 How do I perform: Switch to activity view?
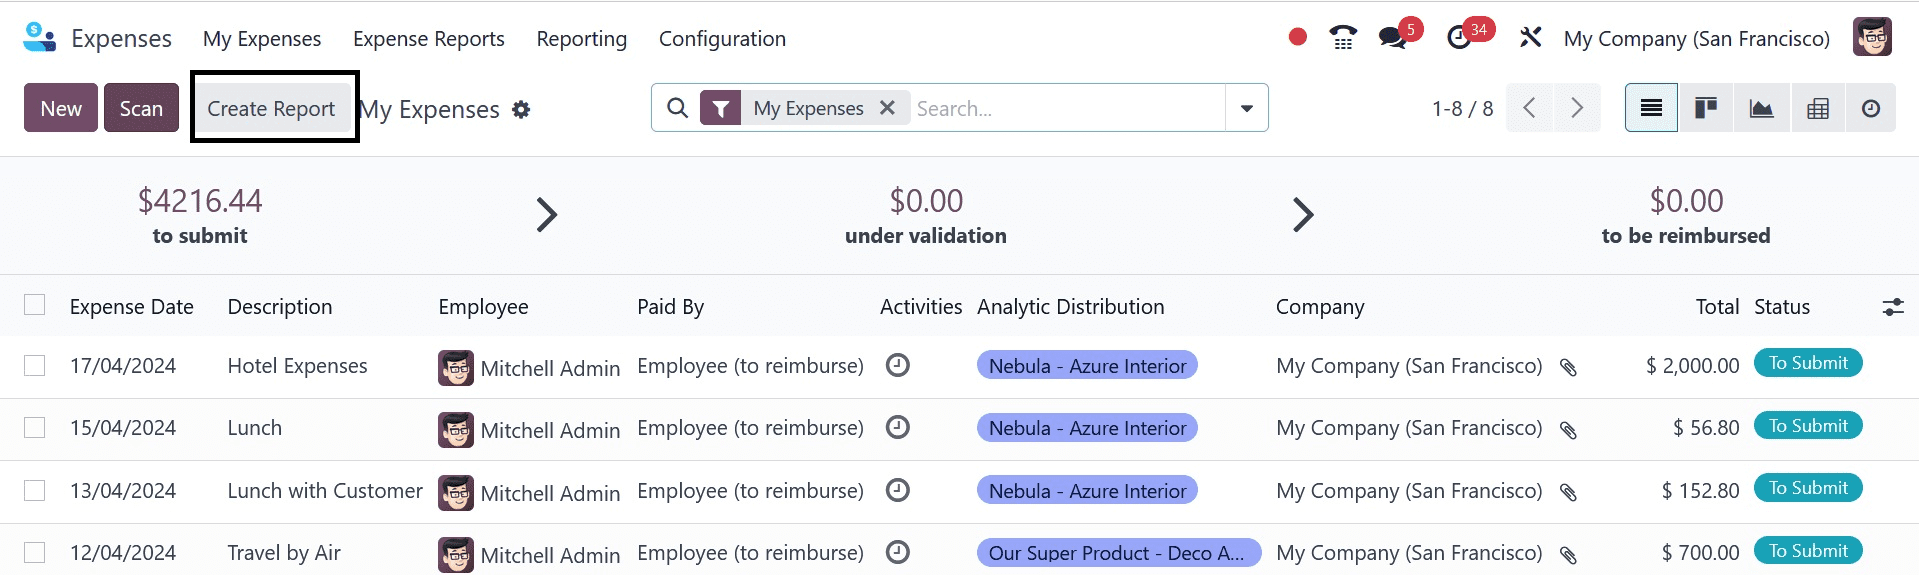[1871, 108]
